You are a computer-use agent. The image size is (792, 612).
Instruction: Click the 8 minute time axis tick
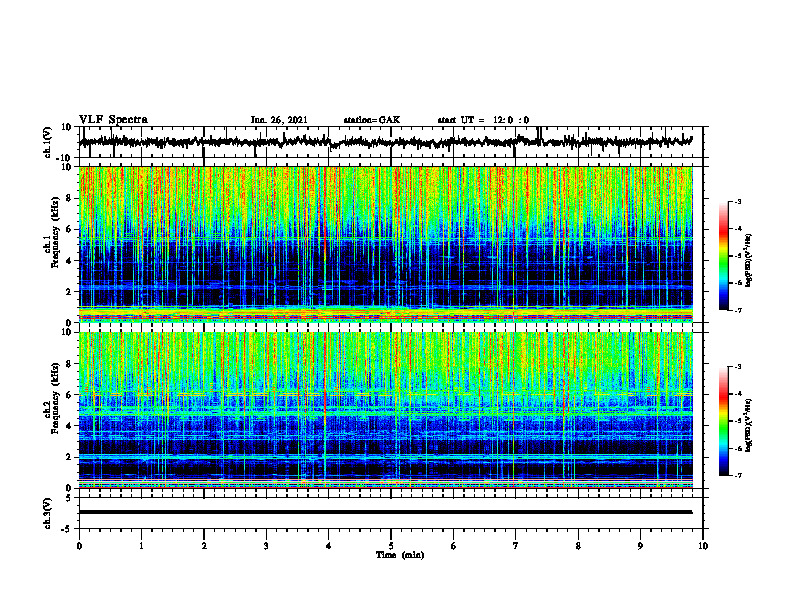(578, 546)
